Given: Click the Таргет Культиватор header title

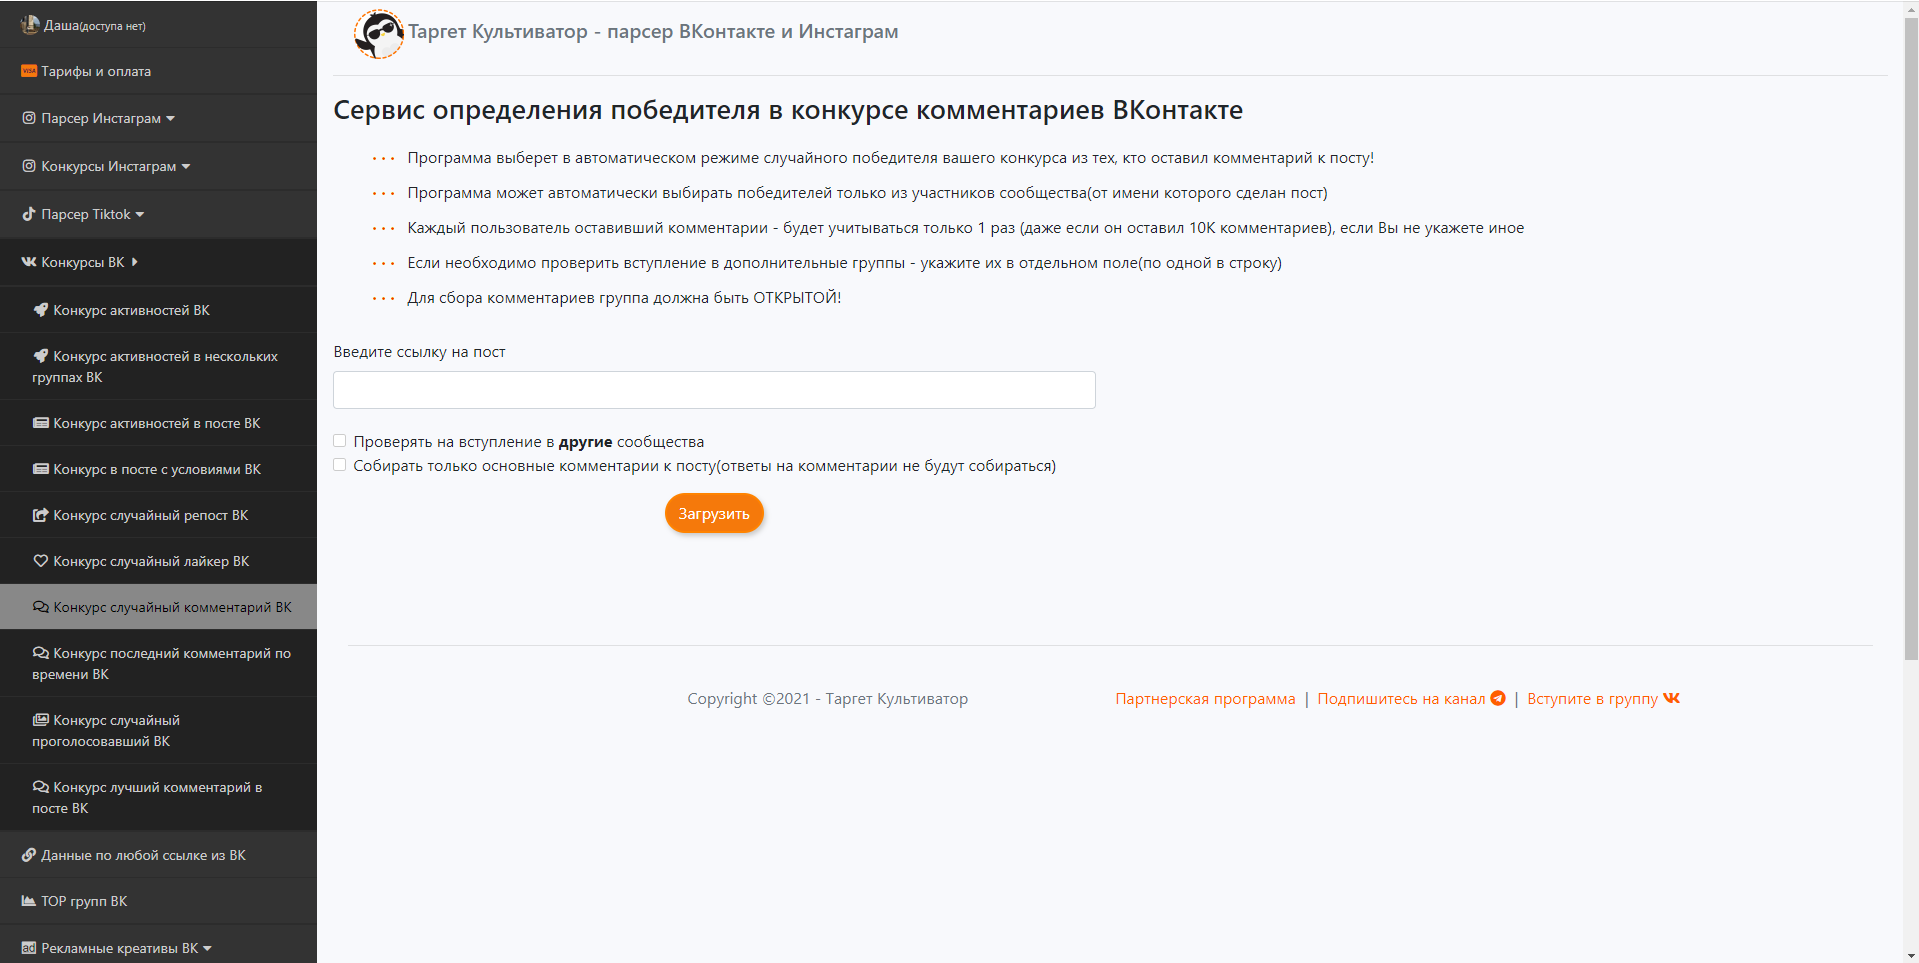Looking at the screenshot, I should click(x=653, y=31).
